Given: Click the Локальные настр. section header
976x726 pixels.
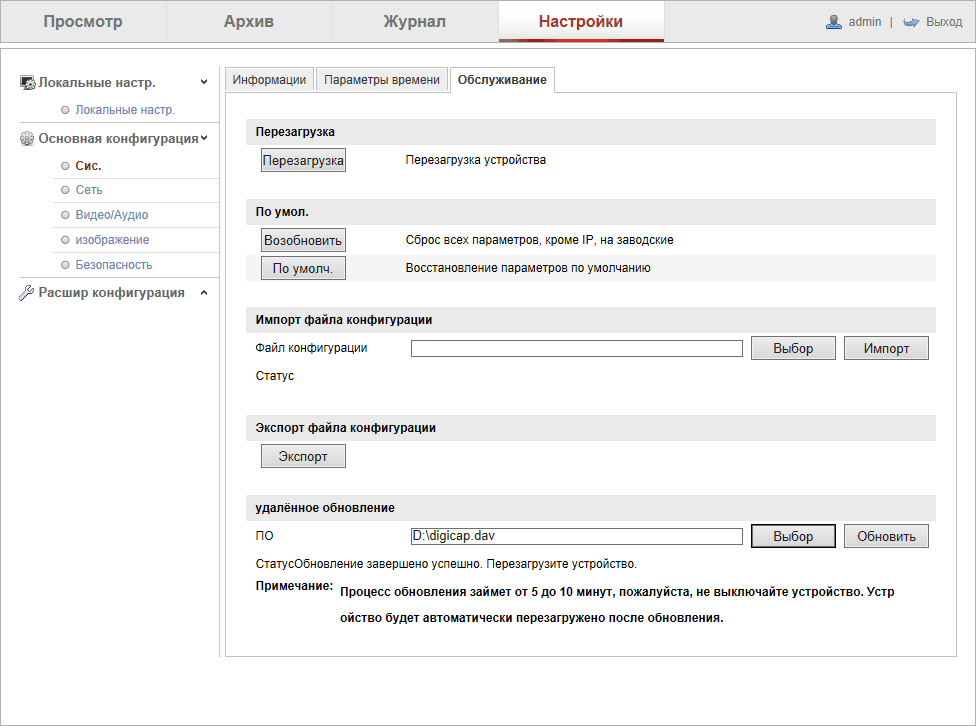Looking at the screenshot, I should pos(97,82).
